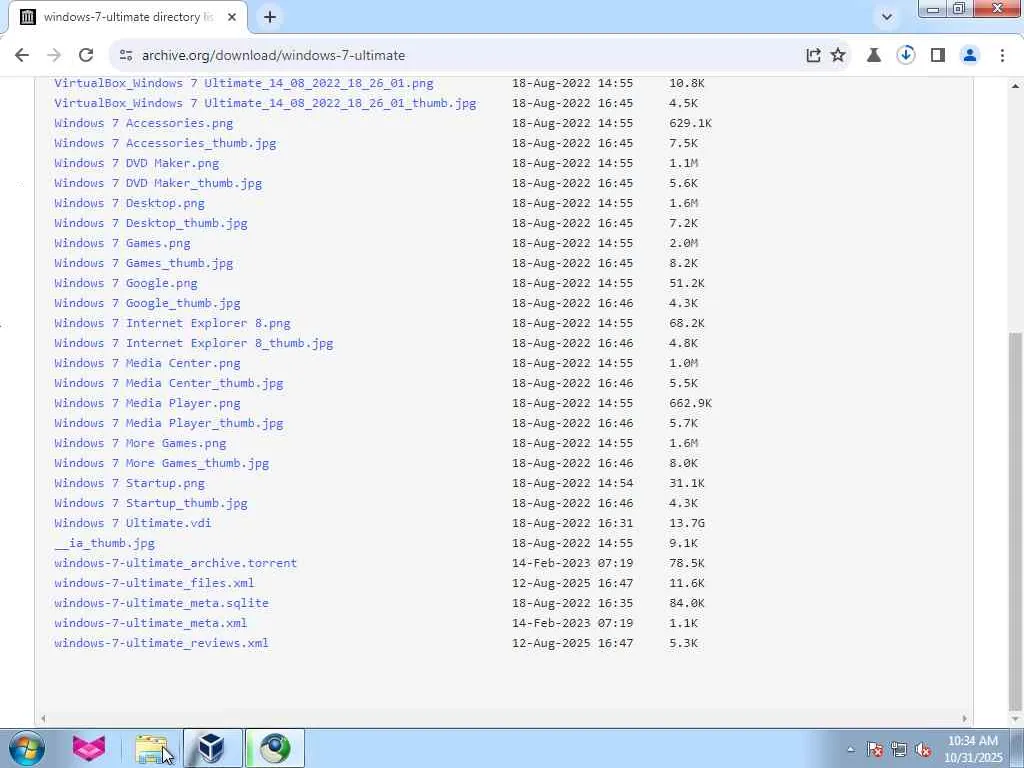Open windows-7-ultimate_files.xml link
Screen dimensions: 1024x768
click(154, 583)
